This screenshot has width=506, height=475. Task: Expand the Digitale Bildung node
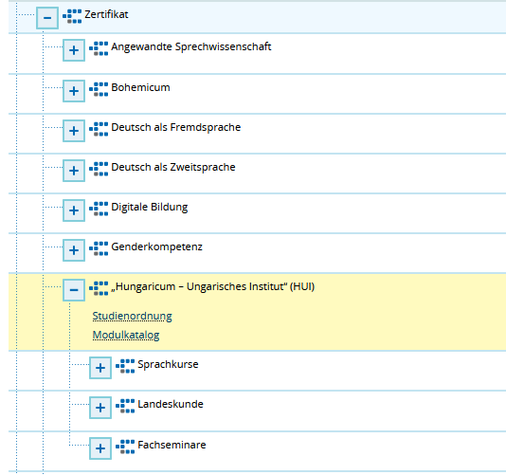pyautogui.click(x=74, y=210)
